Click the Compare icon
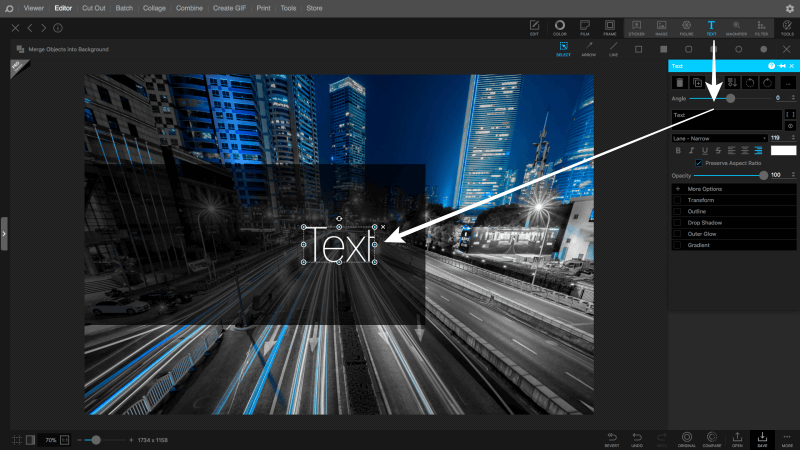800x450 pixels. 712,439
